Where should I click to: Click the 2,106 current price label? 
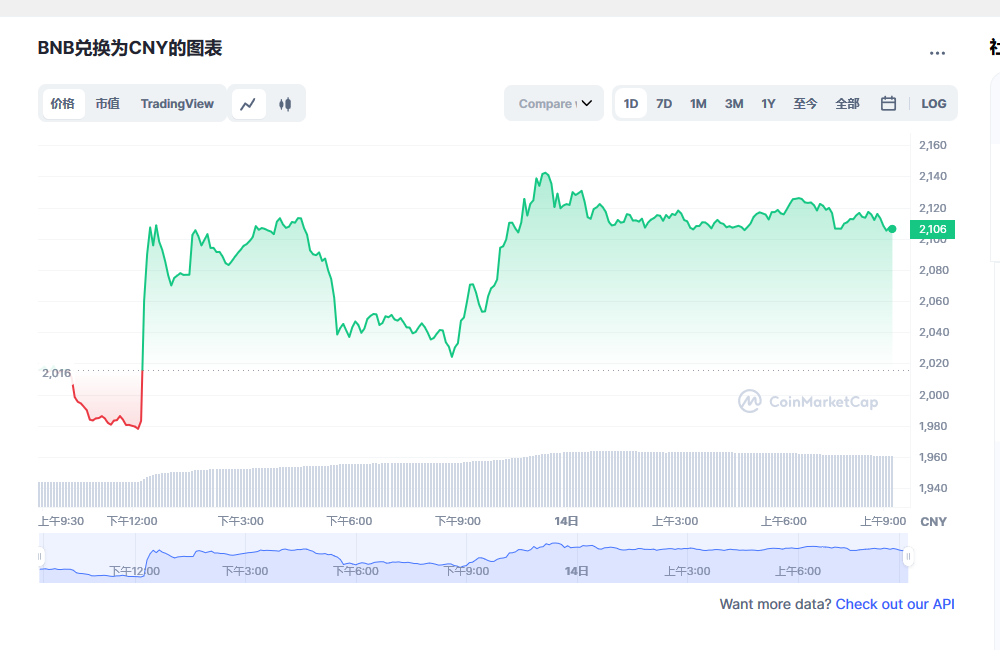(932, 229)
